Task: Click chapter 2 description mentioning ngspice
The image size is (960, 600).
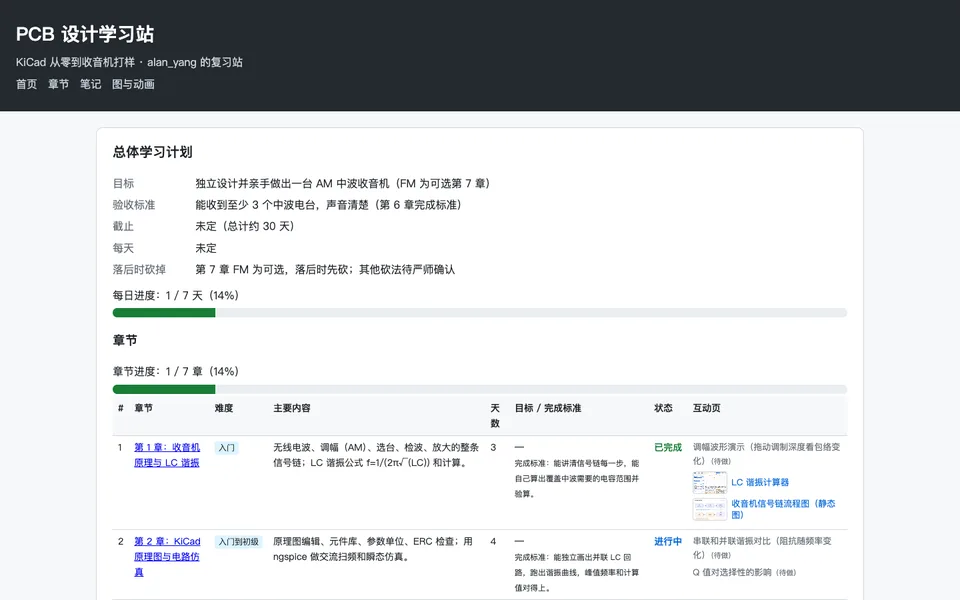Action: click(373, 549)
